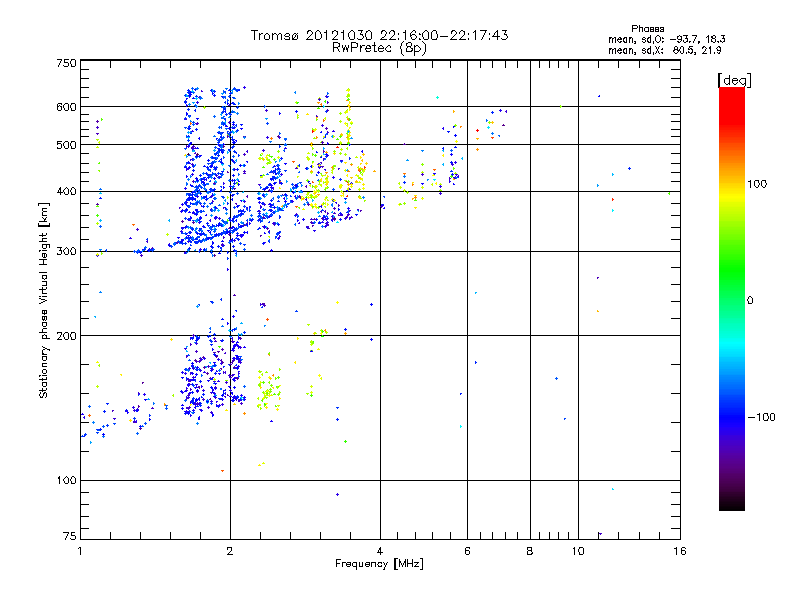Click the 'Phases' header text
This screenshot has height=600, width=800.
(647, 29)
